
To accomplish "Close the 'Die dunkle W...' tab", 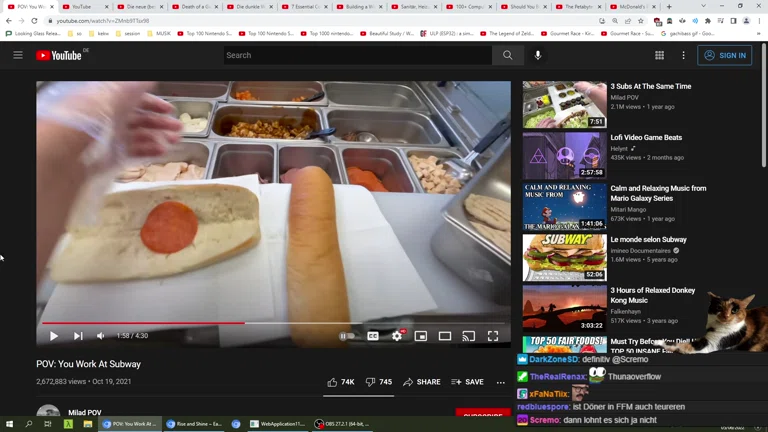I will pyautogui.click(x=271, y=7).
